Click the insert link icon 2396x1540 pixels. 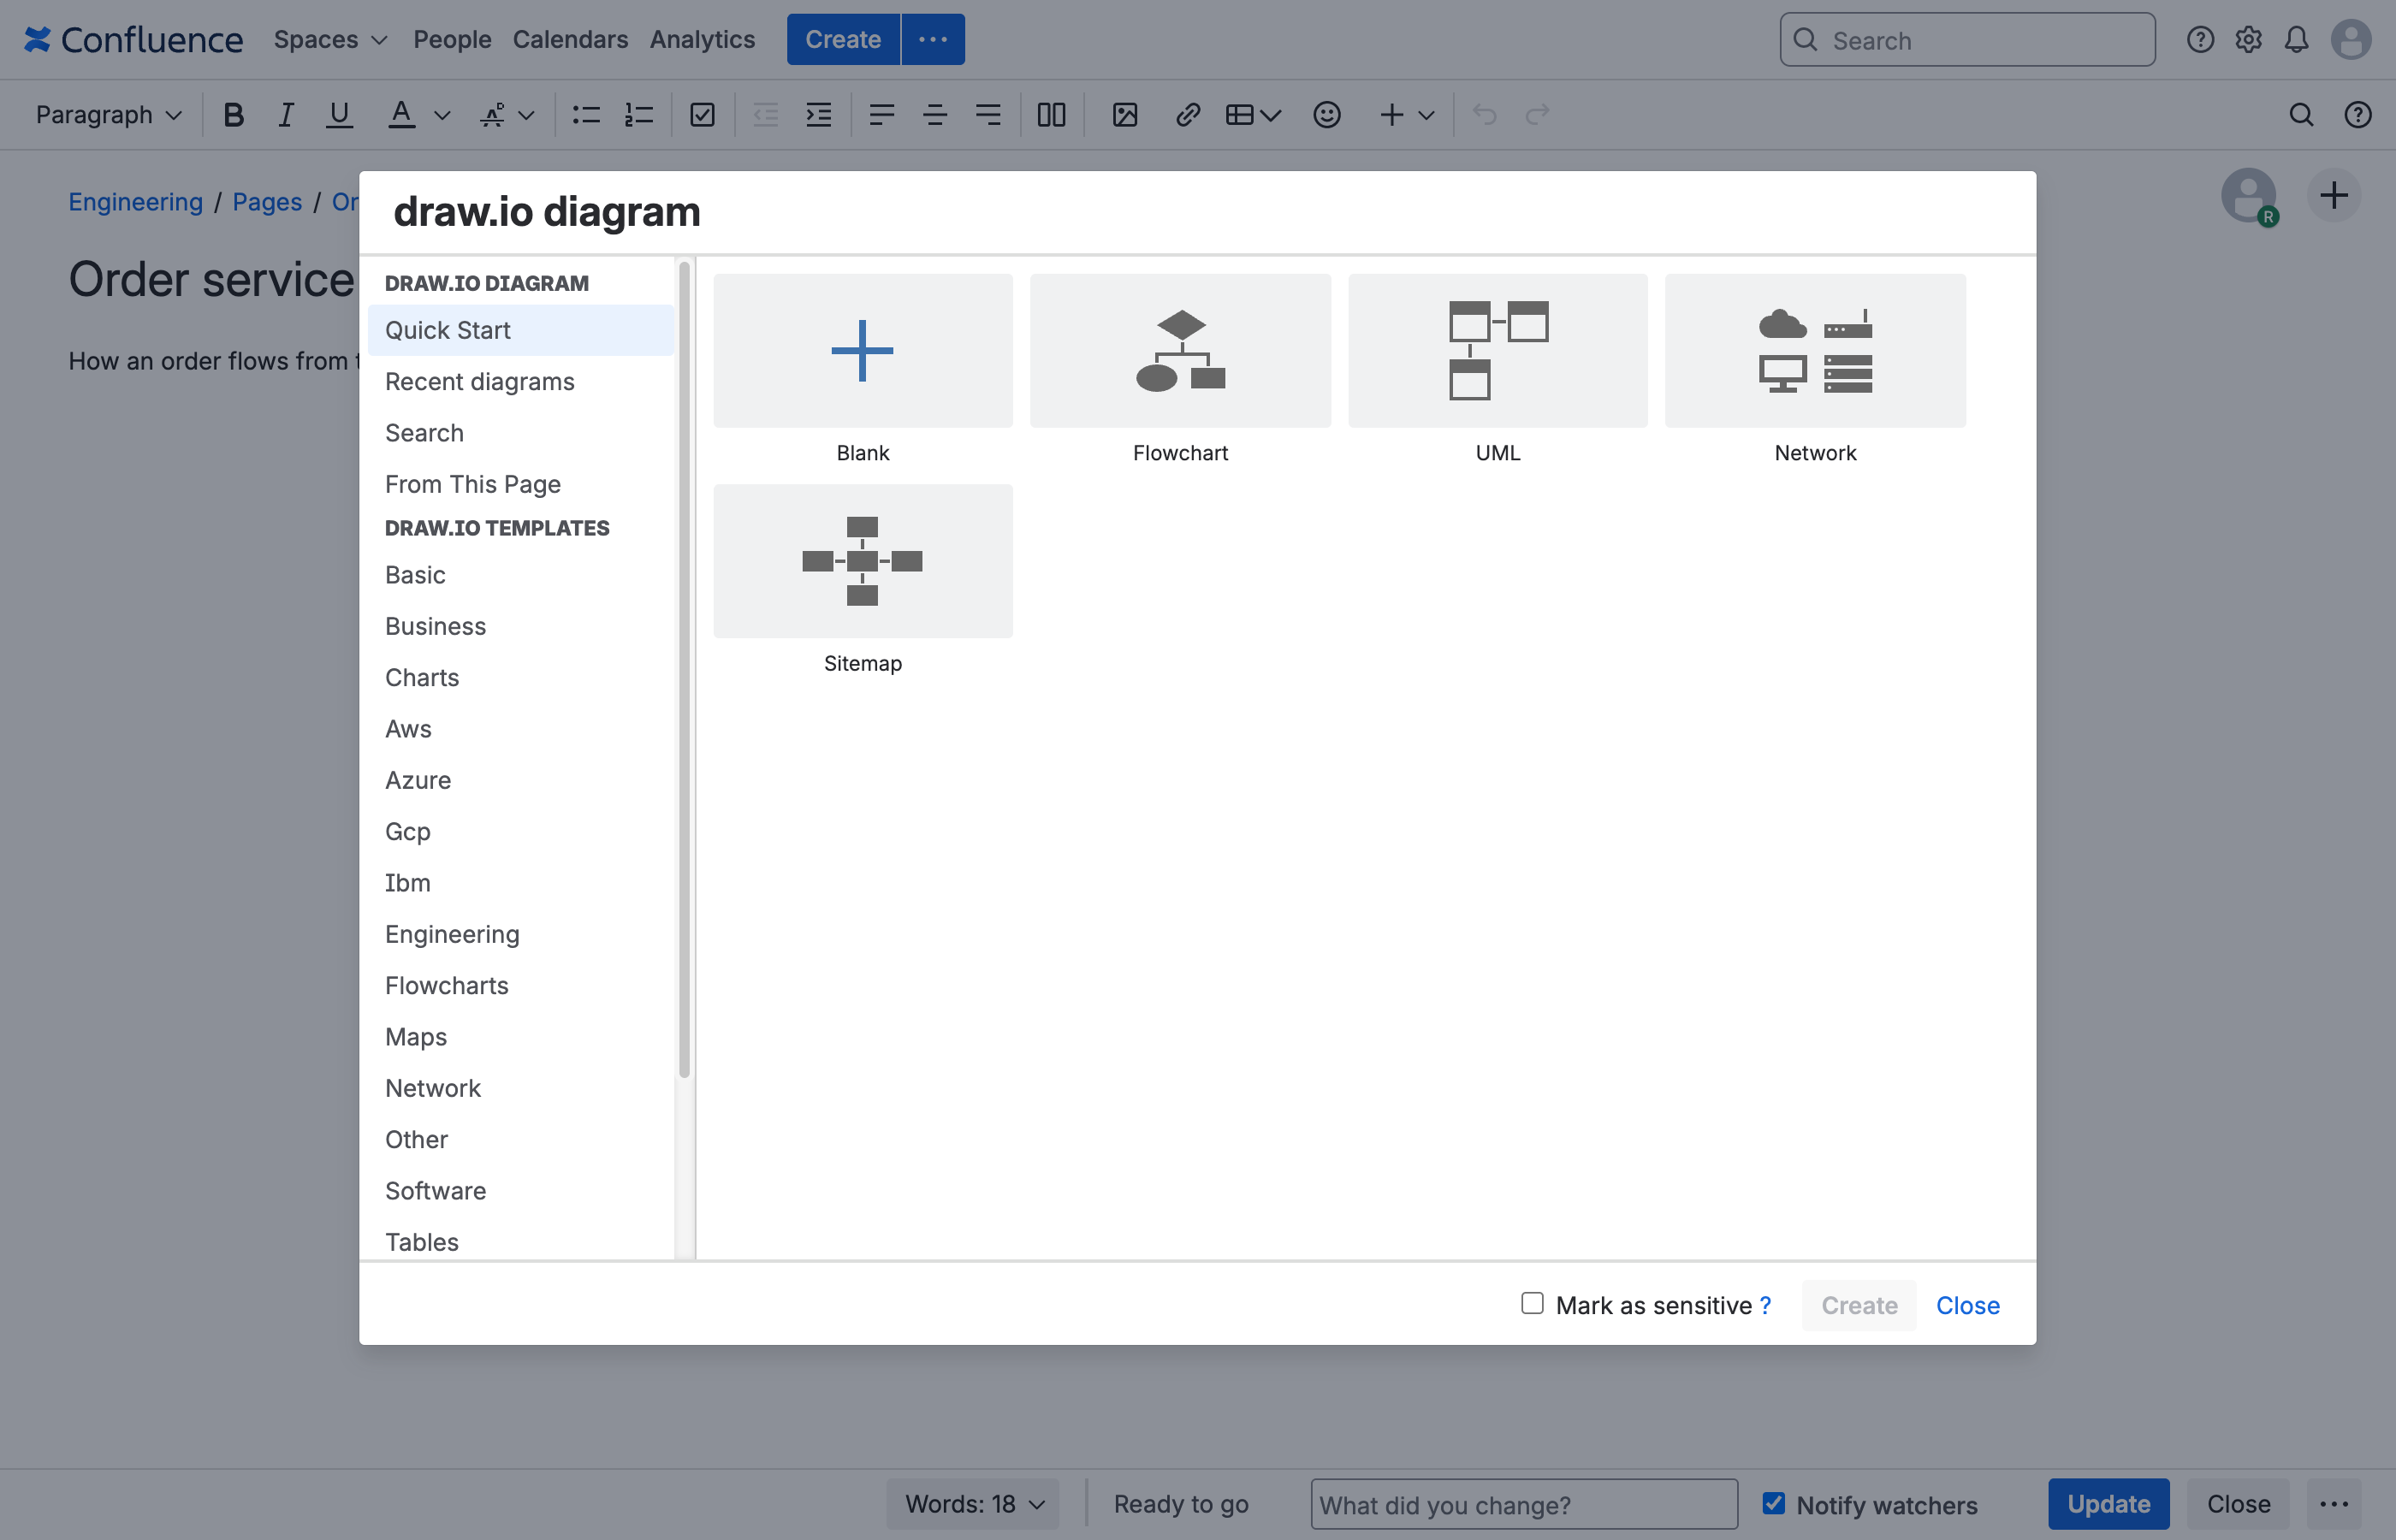1188,115
